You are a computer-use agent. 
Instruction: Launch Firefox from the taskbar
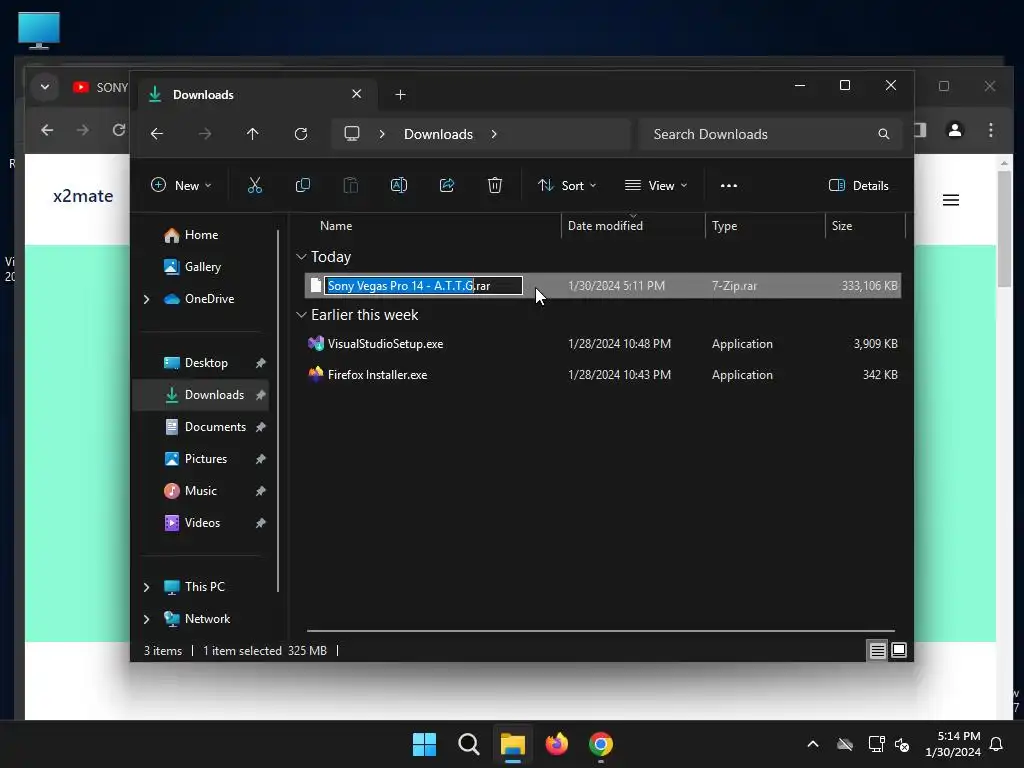556,744
